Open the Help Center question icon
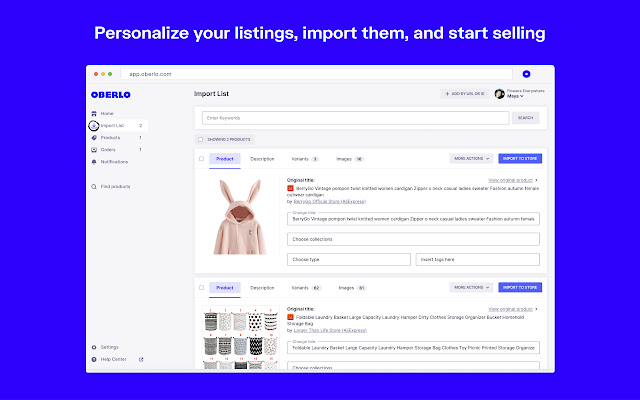Viewport: 640px width, 400px height. (x=94, y=360)
